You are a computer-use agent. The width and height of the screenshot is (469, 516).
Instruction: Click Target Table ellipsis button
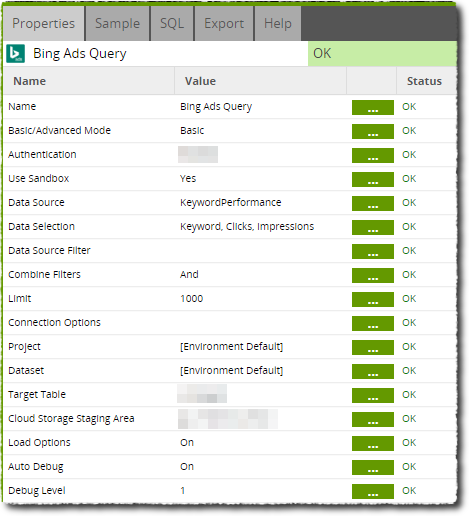(x=373, y=395)
